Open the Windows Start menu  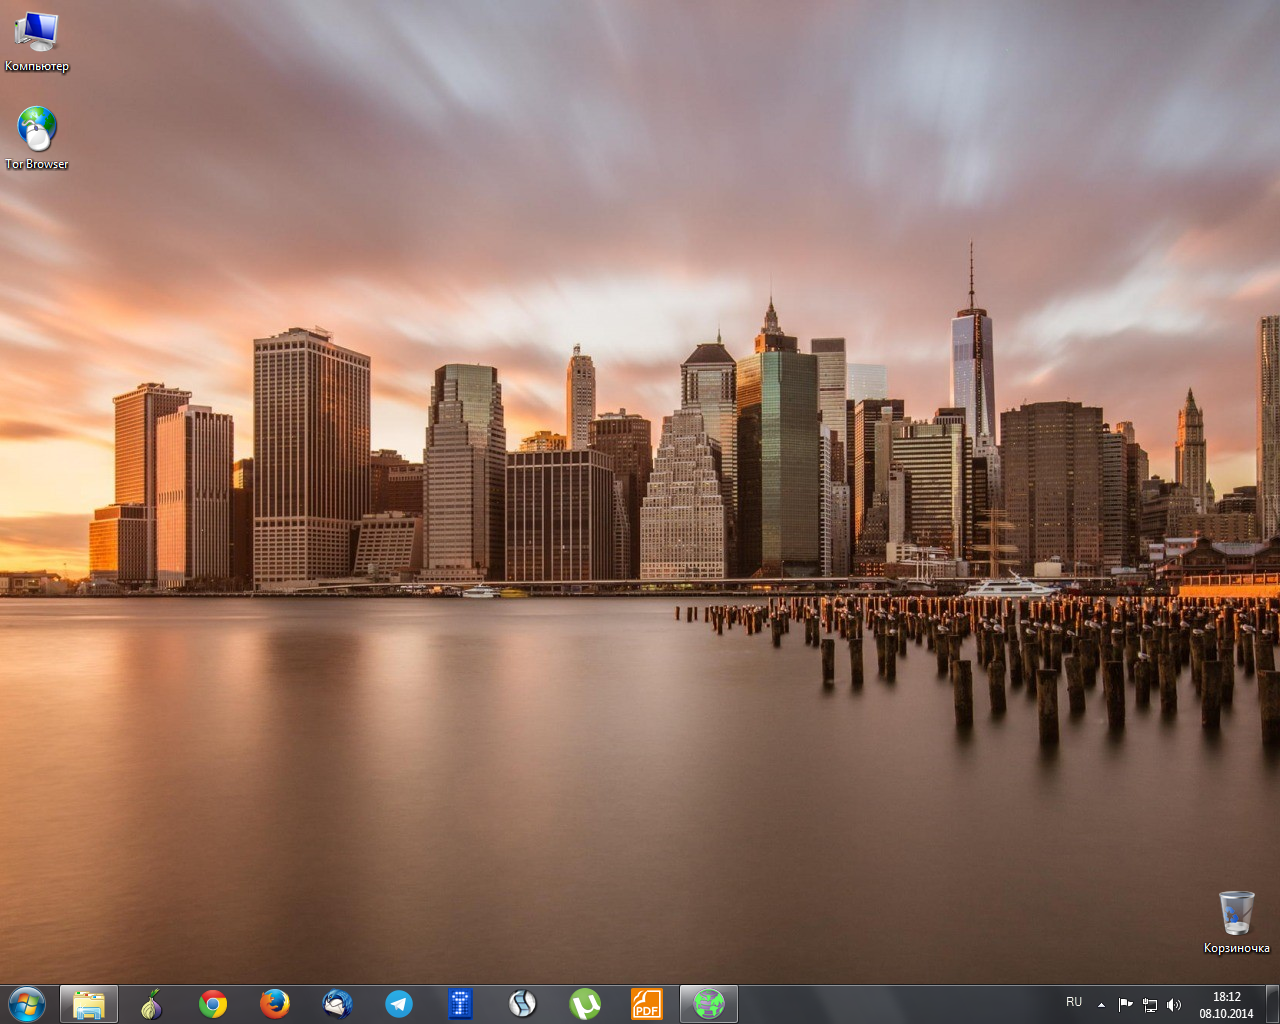(26, 1004)
